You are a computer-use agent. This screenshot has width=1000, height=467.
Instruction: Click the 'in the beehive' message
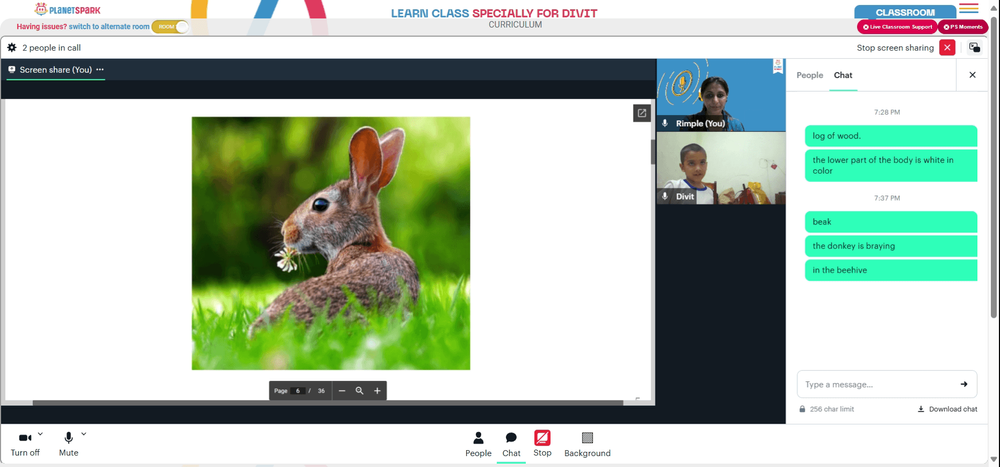pyautogui.click(x=891, y=271)
